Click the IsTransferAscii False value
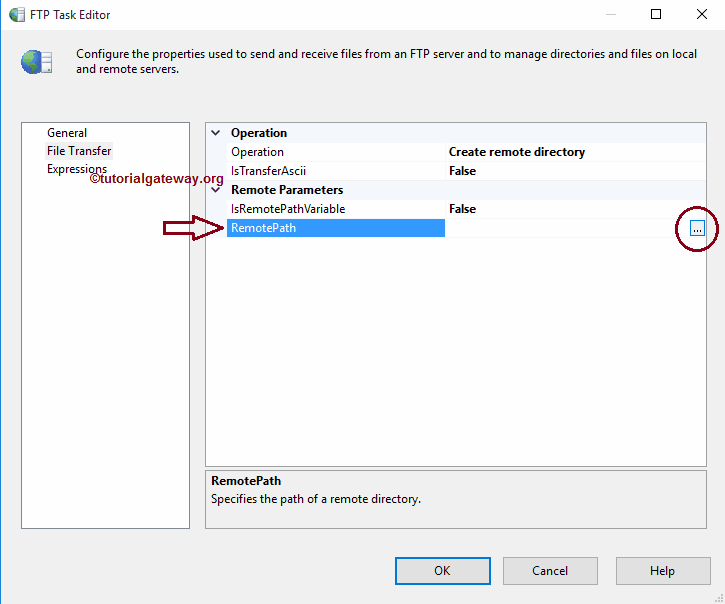The height and width of the screenshot is (604, 725). pos(462,171)
